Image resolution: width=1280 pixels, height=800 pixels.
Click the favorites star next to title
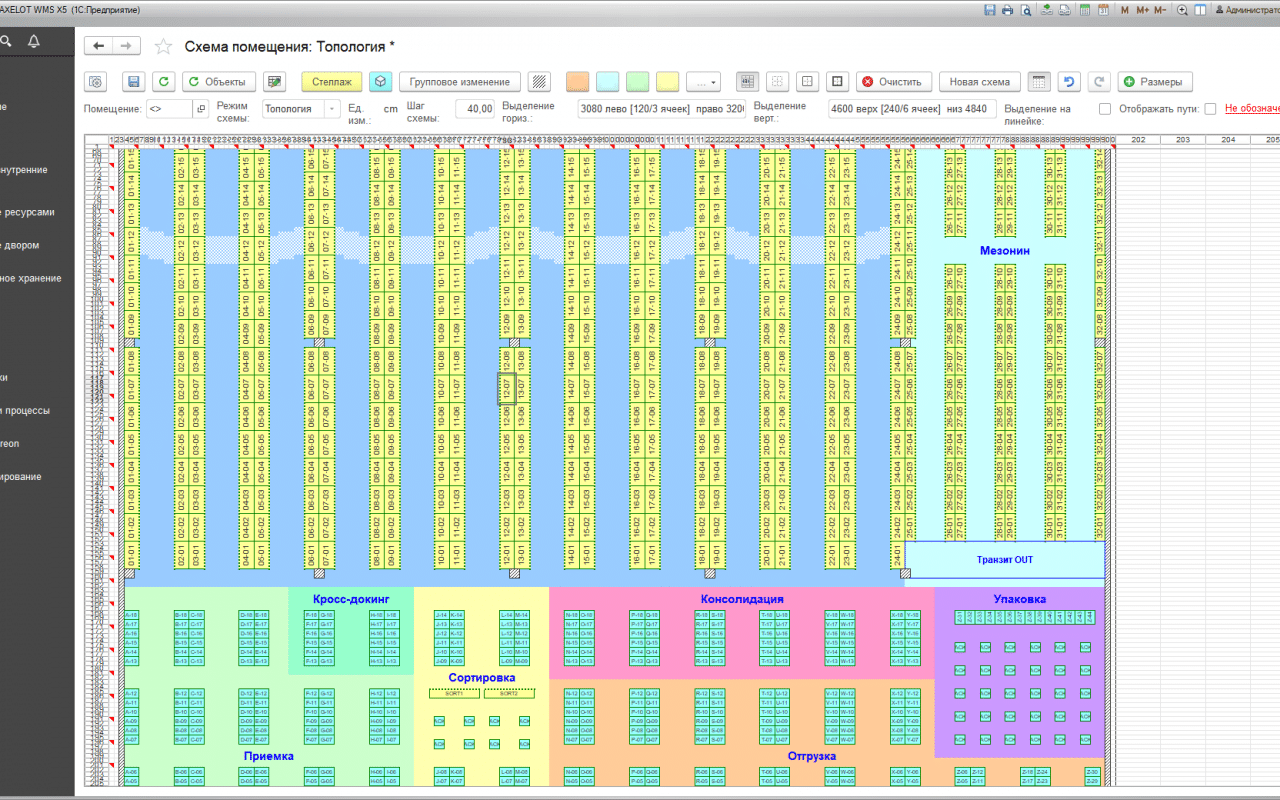pos(164,47)
